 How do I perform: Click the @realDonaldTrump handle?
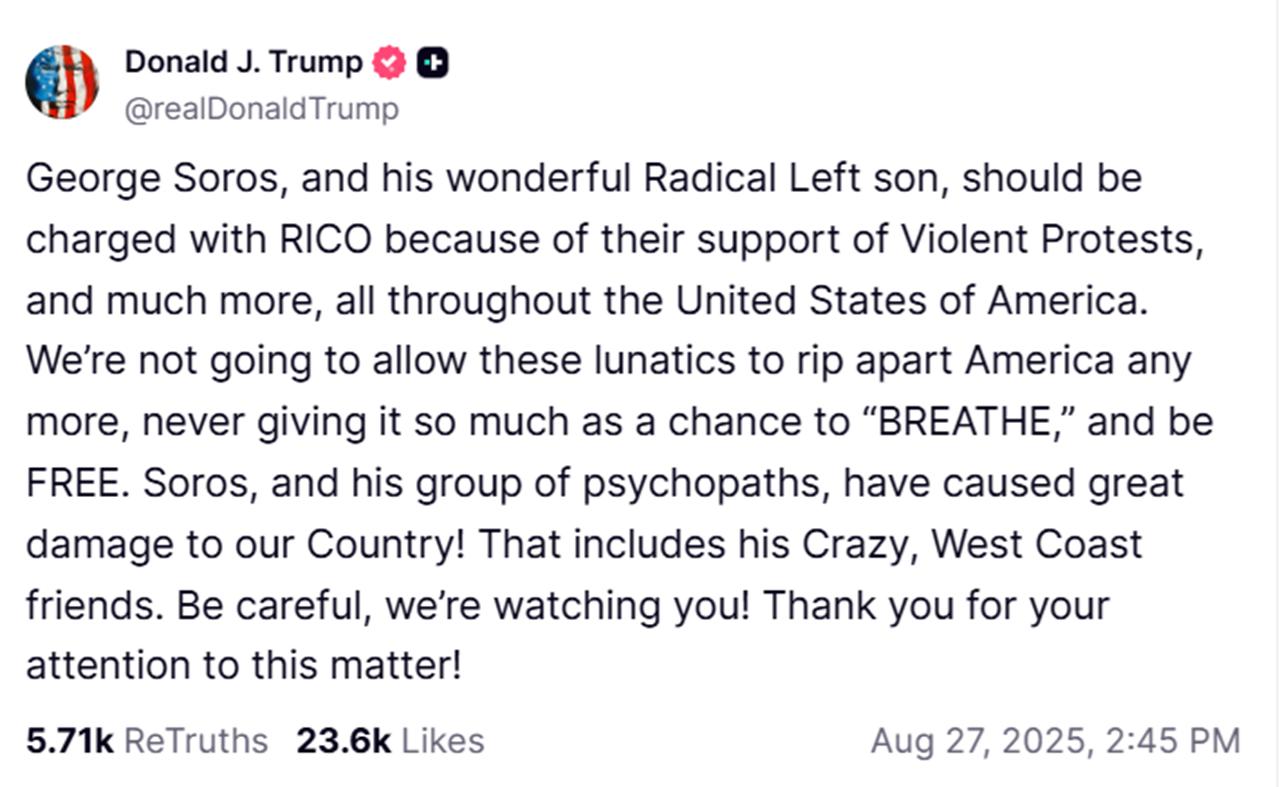coord(261,109)
